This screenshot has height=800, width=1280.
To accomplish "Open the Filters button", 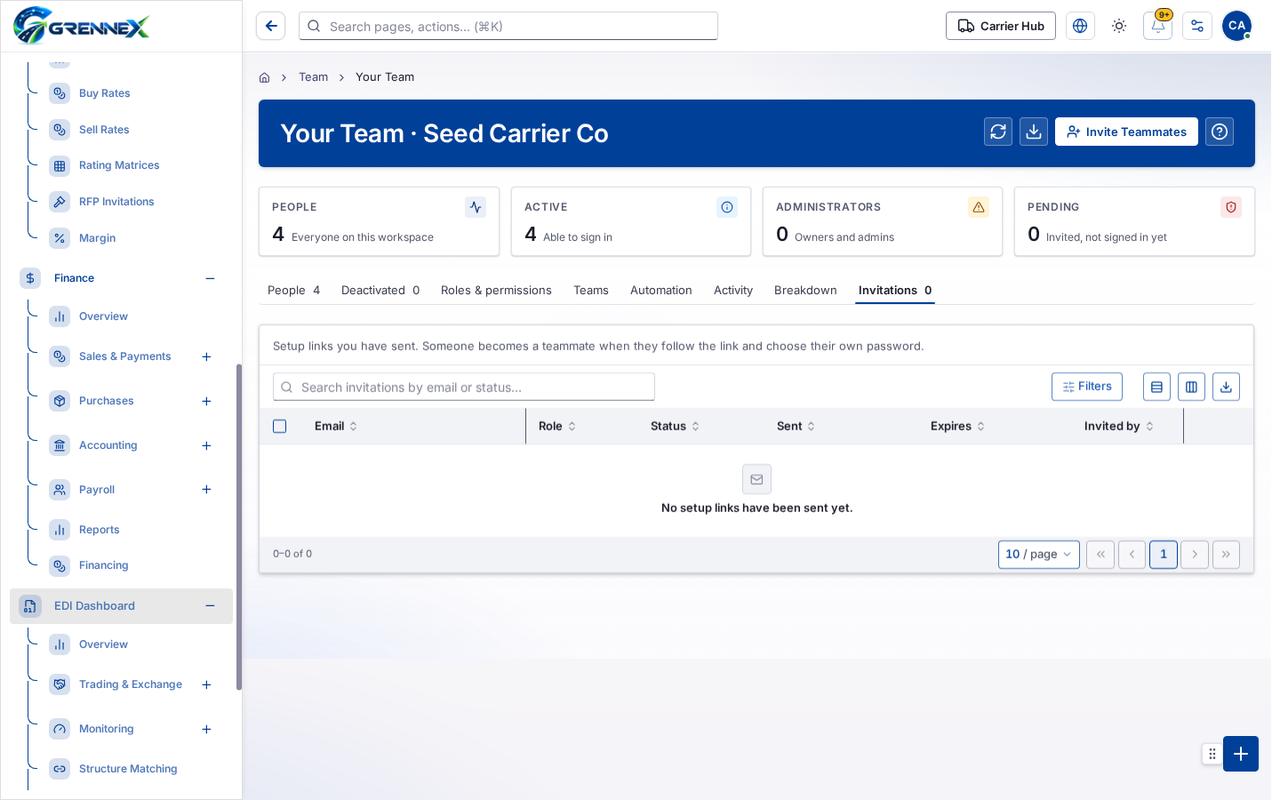I will pyautogui.click(x=1087, y=387).
